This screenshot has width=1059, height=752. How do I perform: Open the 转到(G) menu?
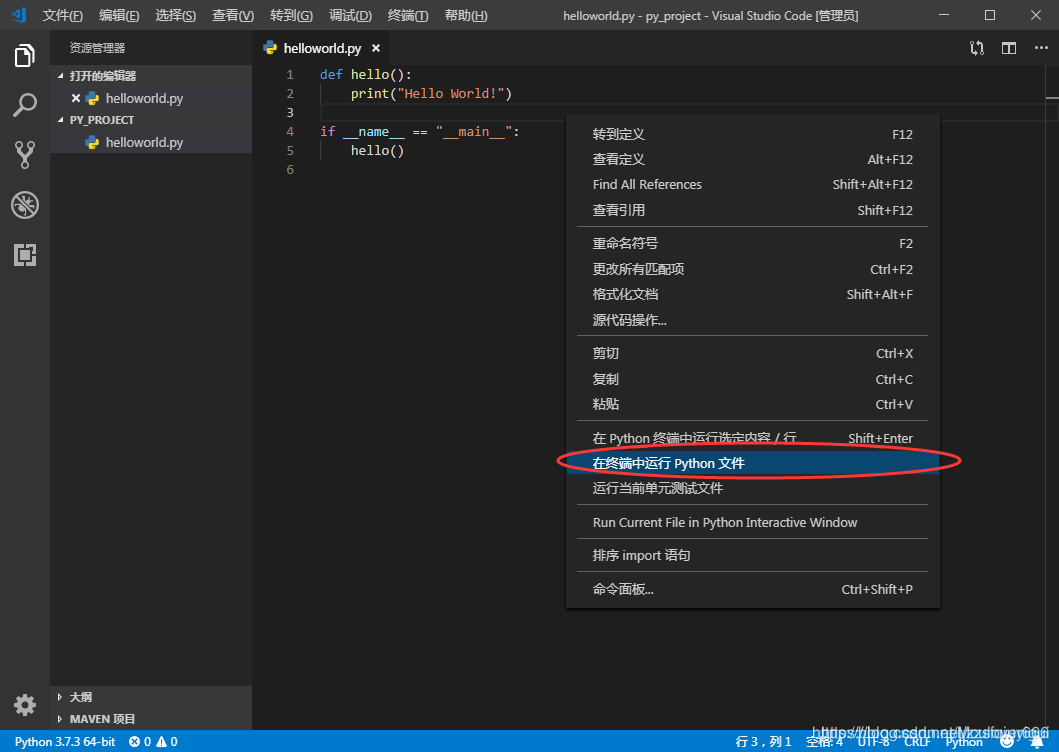click(291, 15)
